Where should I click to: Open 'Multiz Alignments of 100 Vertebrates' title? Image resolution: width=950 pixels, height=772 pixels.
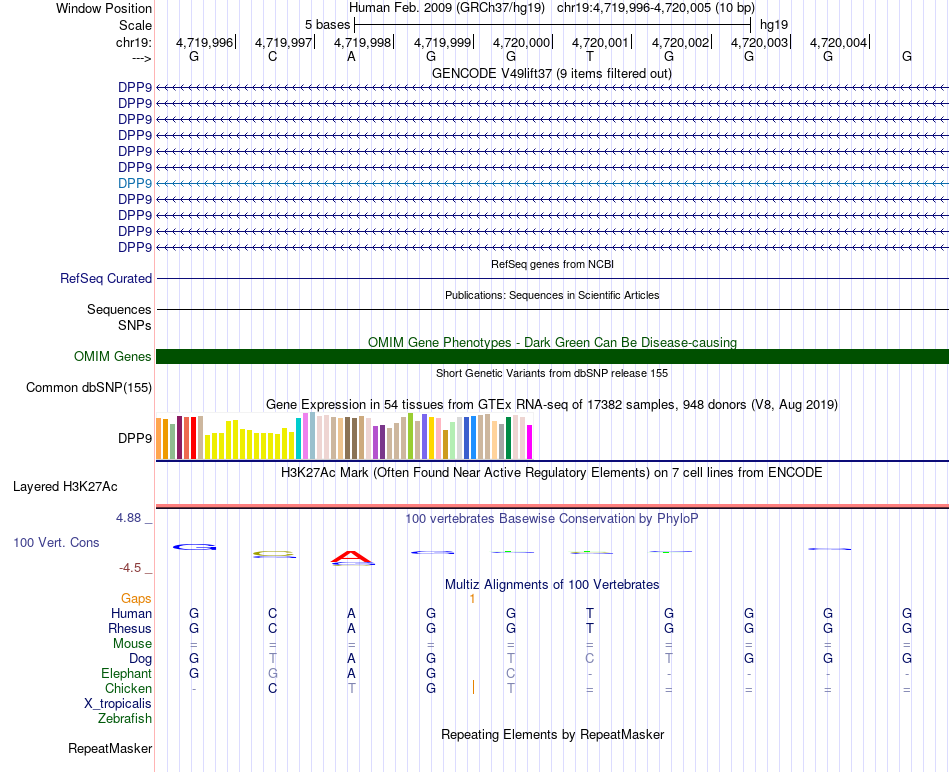(552, 585)
